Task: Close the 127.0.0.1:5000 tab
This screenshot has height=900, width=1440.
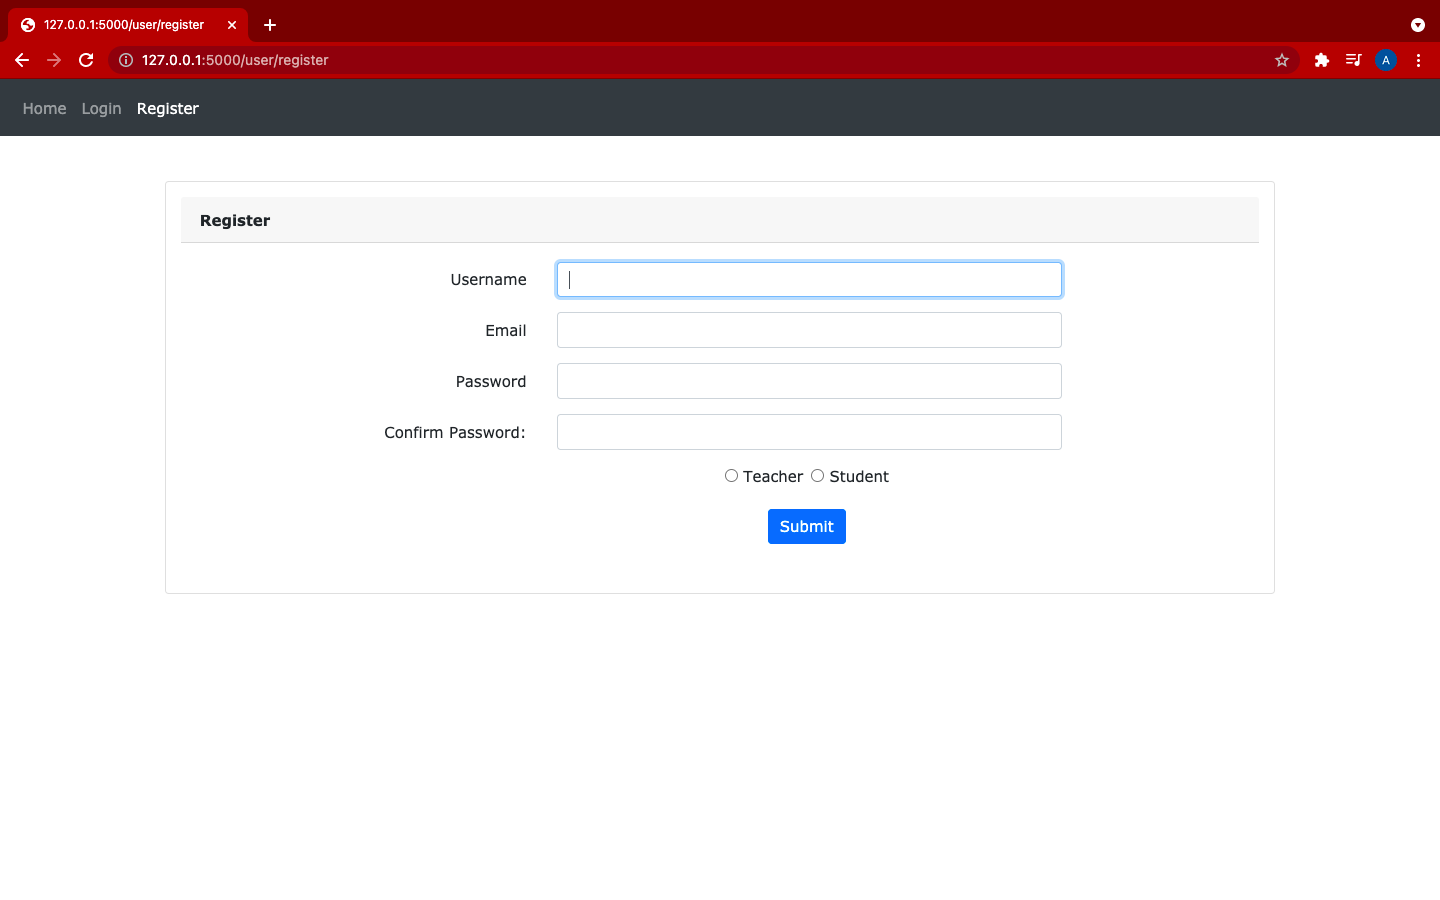Action: 232,25
